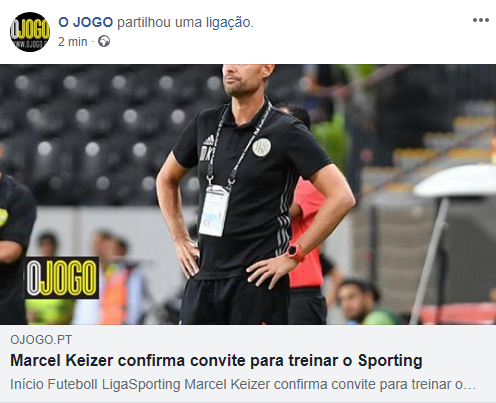Click the globe public audience icon
The height and width of the screenshot is (403, 496).
pos(104,42)
